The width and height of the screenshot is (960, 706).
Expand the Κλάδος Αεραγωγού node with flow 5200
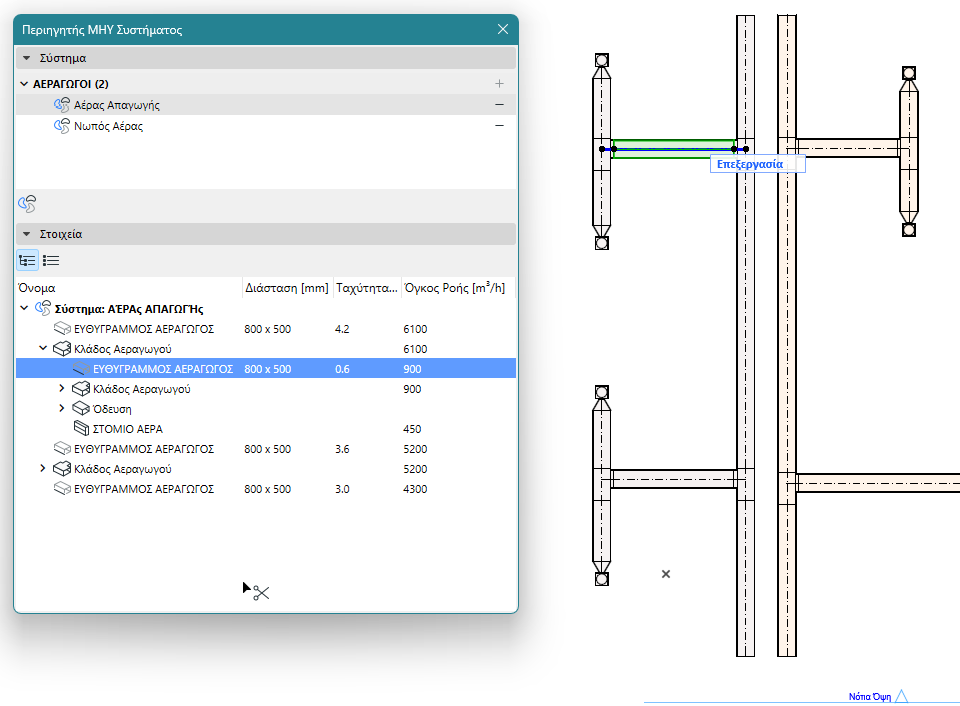coord(43,469)
